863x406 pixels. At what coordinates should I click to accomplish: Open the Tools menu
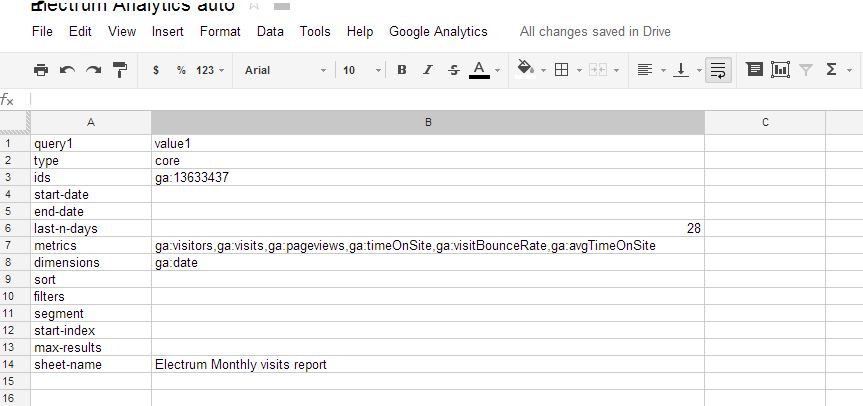(315, 31)
